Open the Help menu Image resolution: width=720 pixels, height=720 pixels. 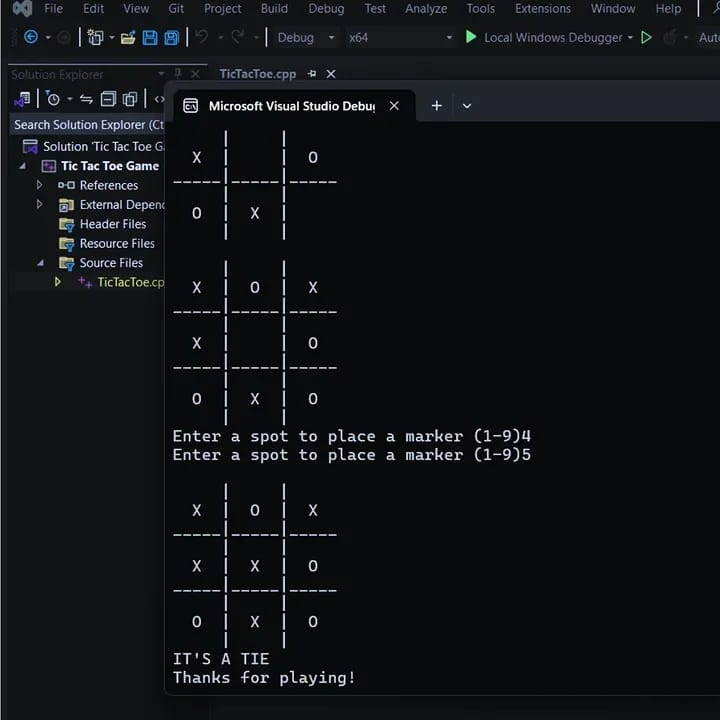click(668, 9)
